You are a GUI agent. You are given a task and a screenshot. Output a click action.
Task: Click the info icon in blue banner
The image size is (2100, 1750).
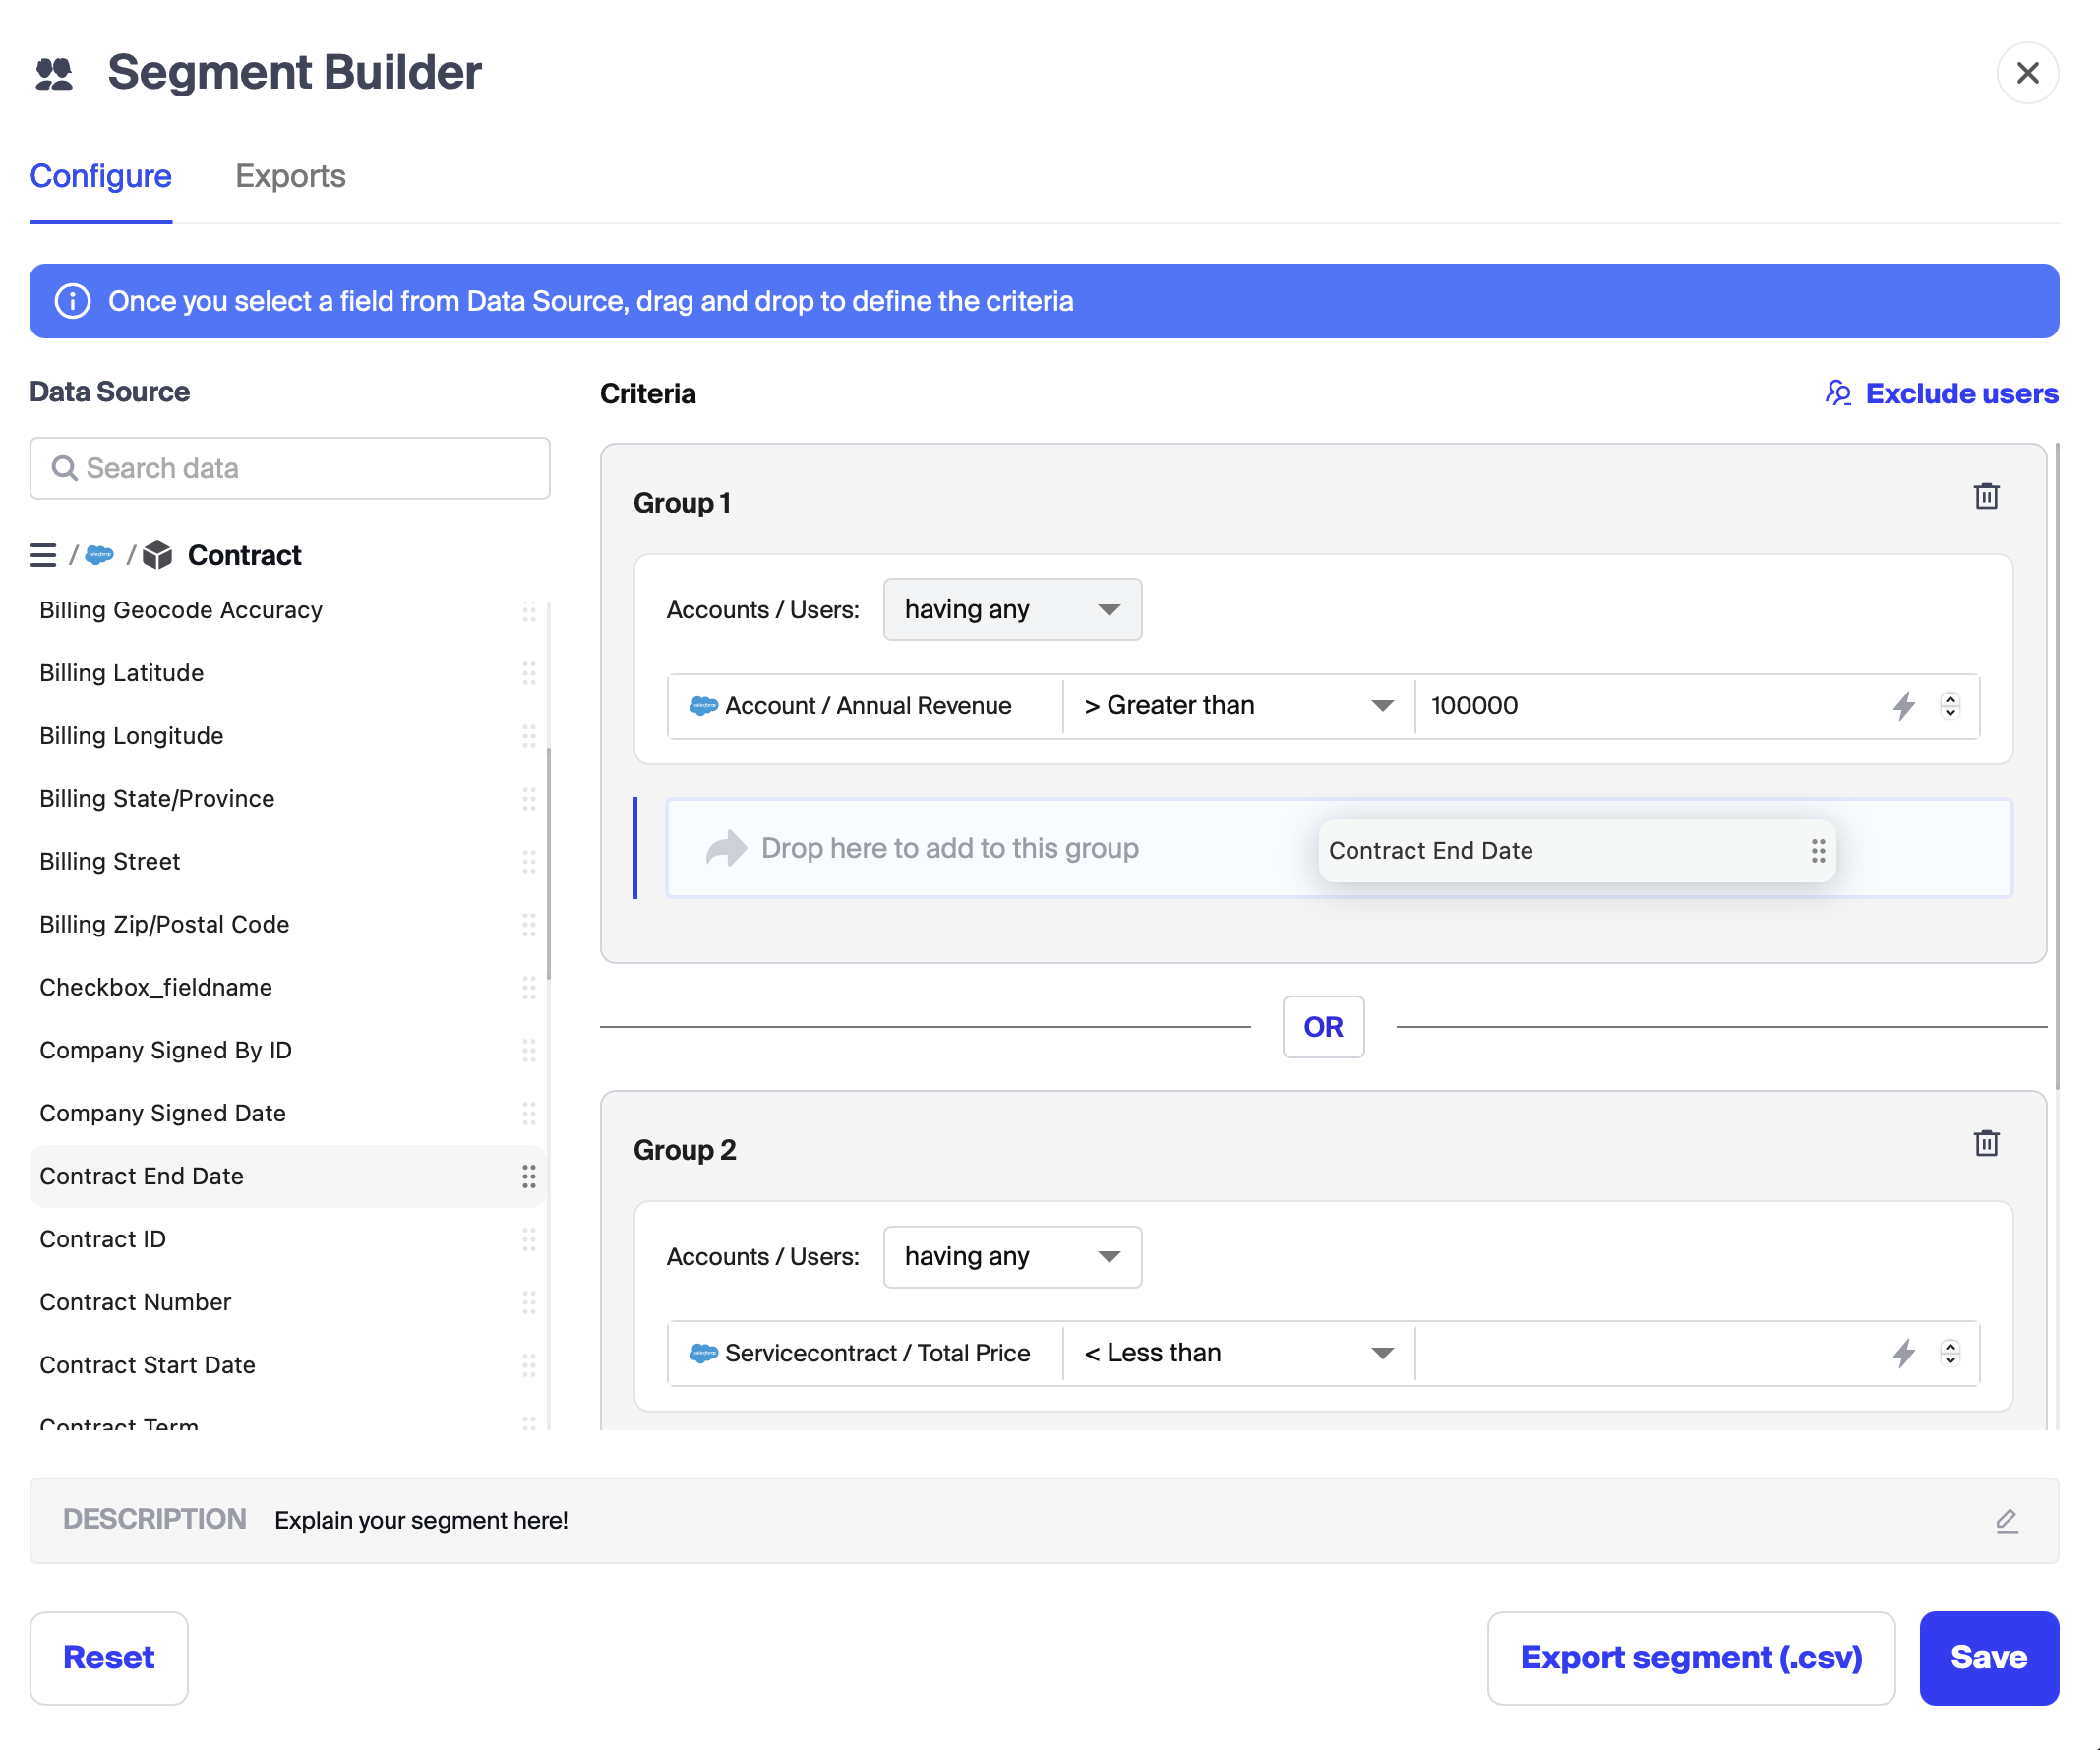[x=72, y=301]
